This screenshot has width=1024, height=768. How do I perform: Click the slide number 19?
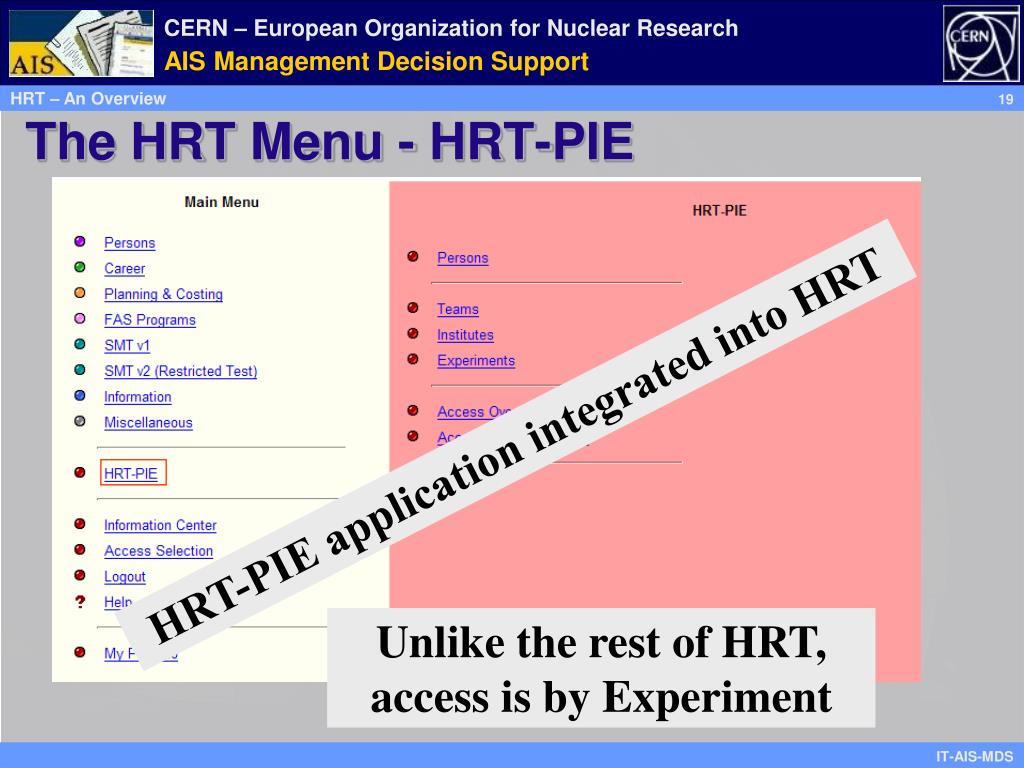(1006, 99)
